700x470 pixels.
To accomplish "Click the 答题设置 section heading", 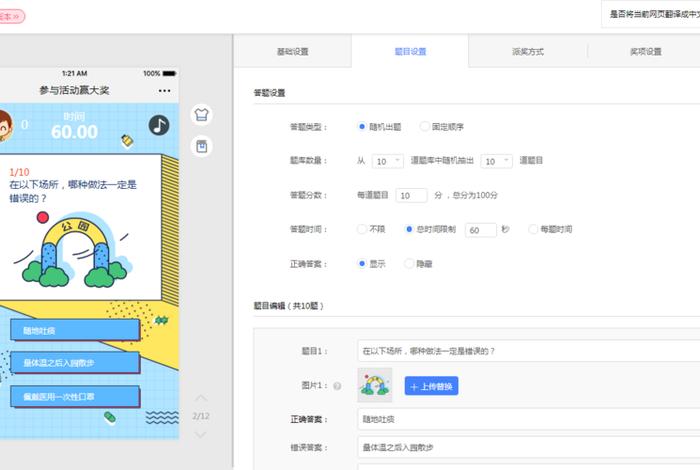I will [x=269, y=93].
